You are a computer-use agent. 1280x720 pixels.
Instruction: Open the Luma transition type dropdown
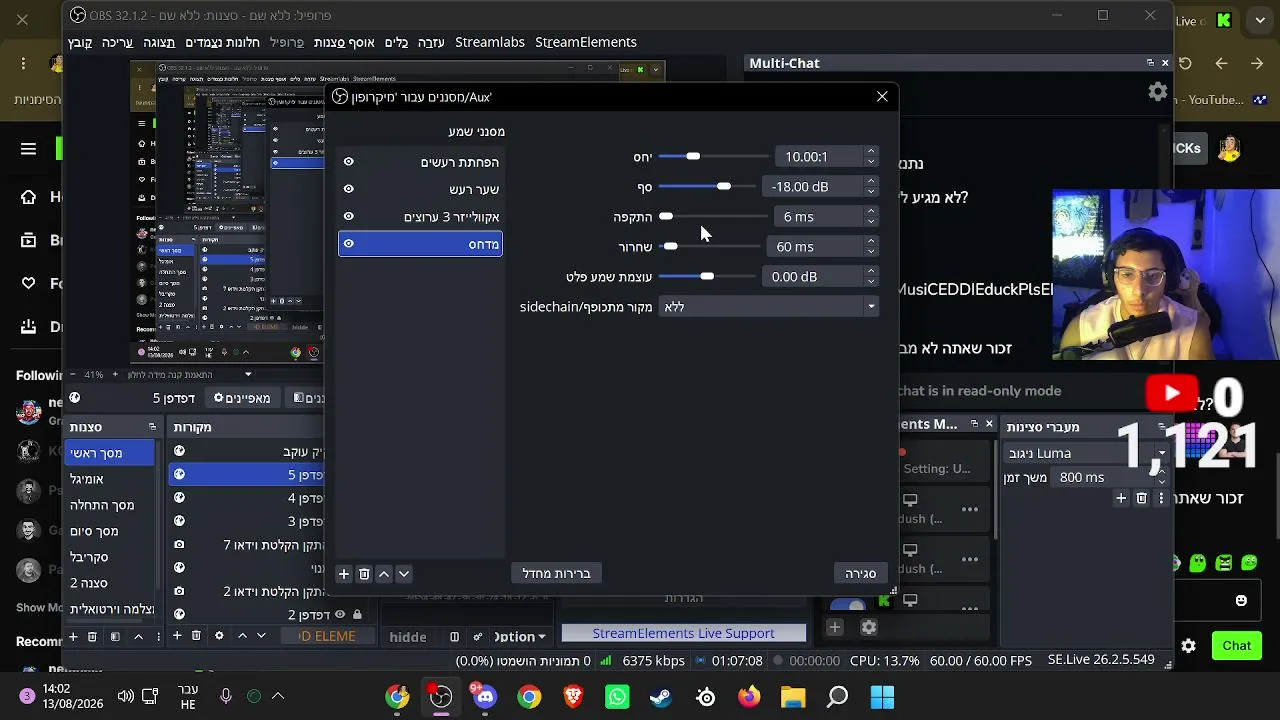coord(1087,453)
